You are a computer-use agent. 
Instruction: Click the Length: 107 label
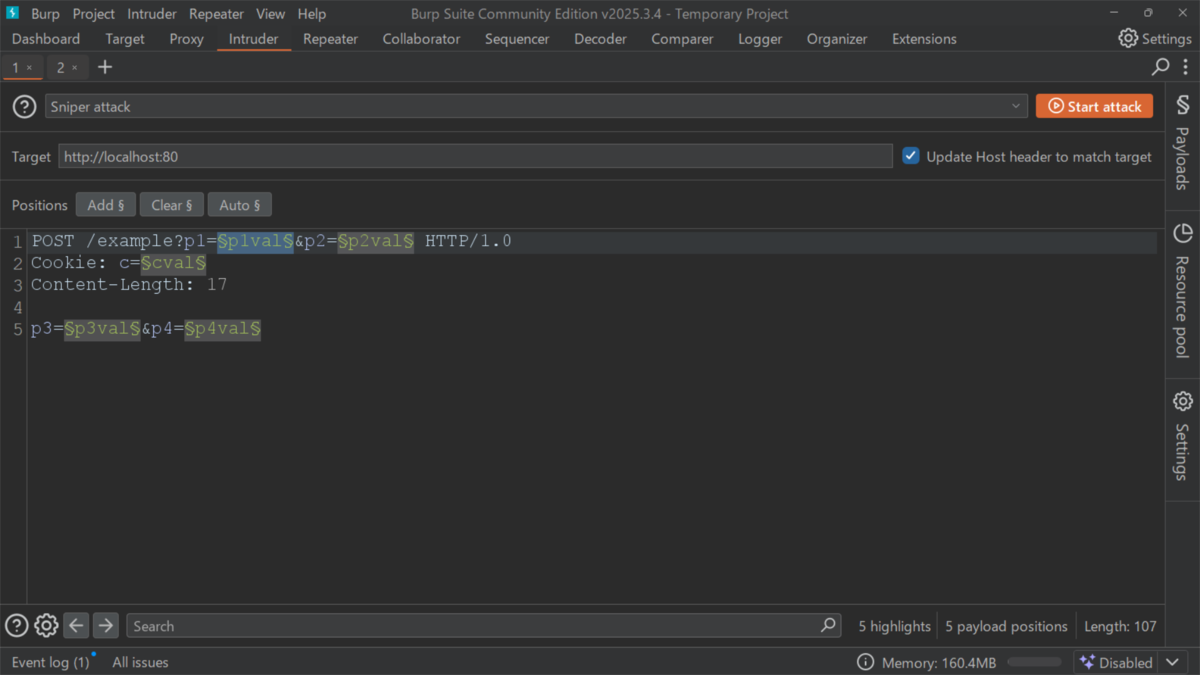pos(1120,626)
